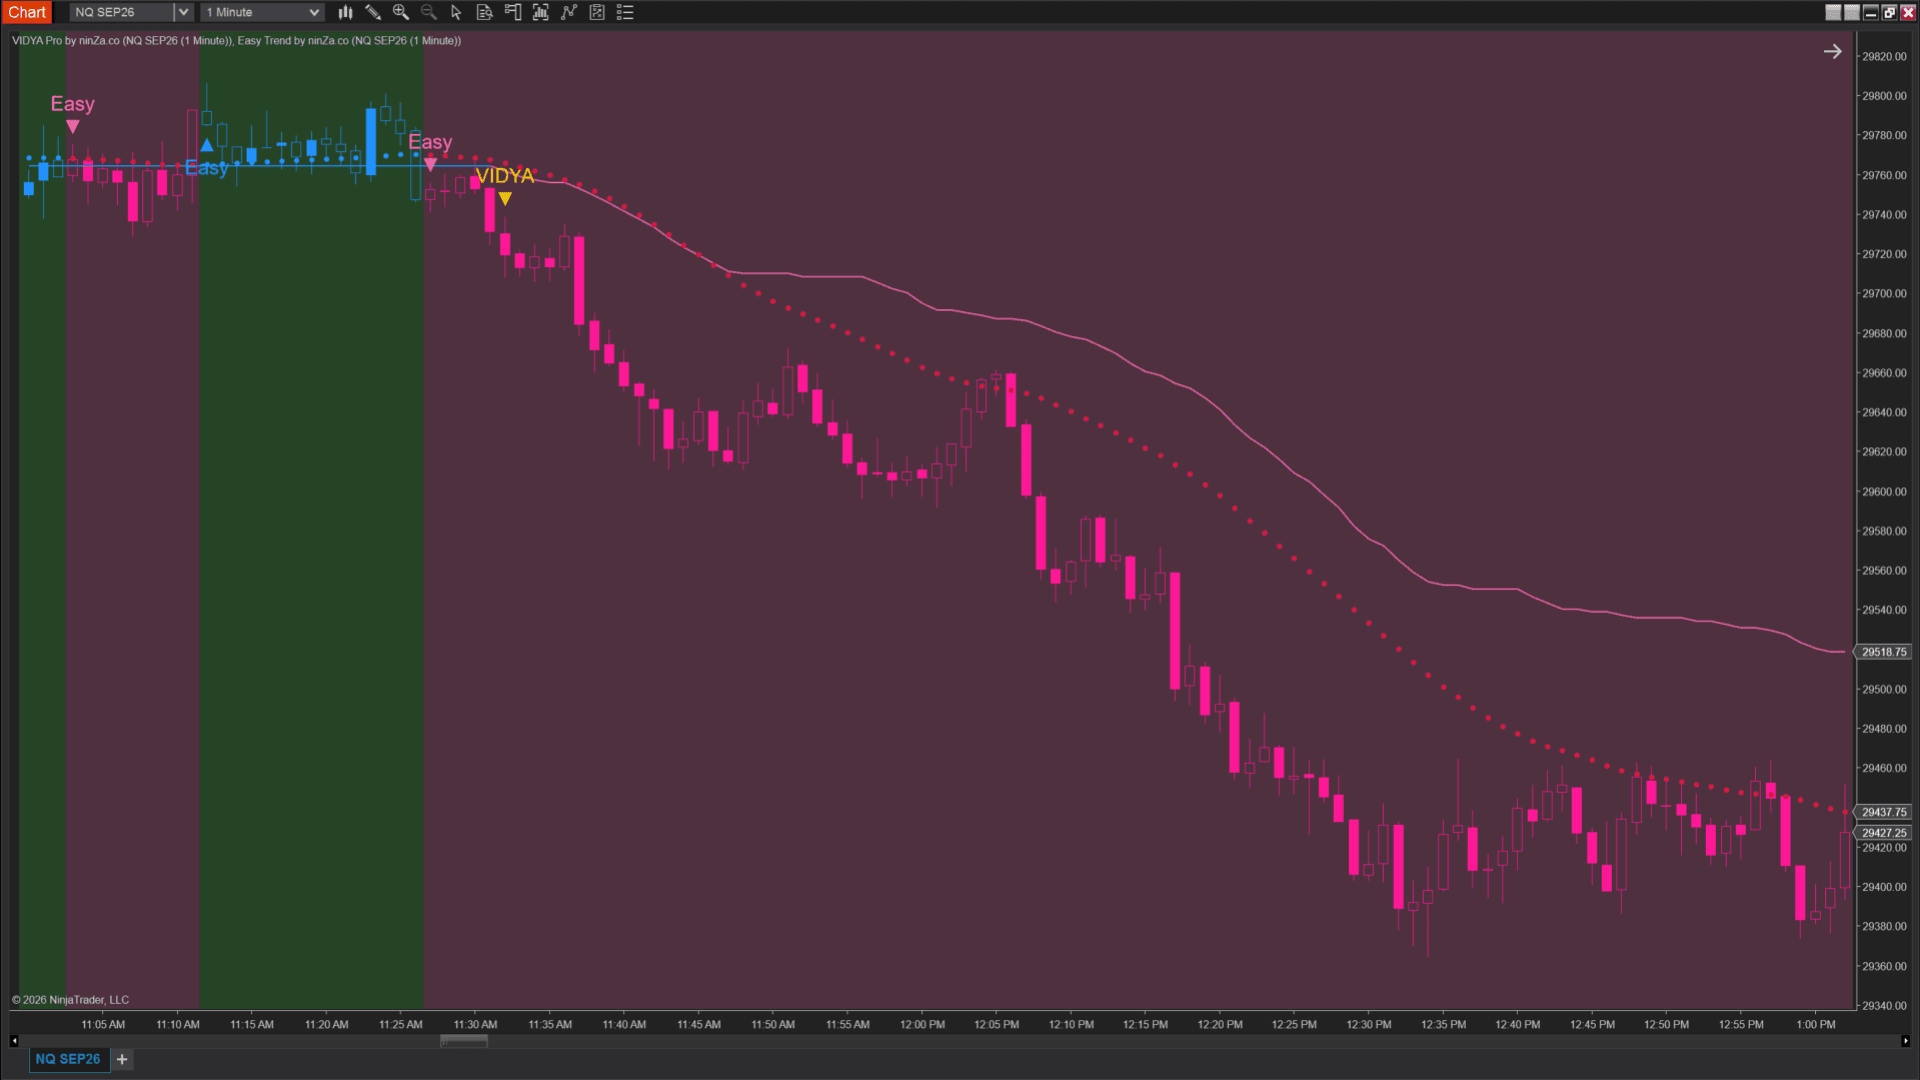
Task: Toggle the Chart Trader icon
Action: click(513, 12)
